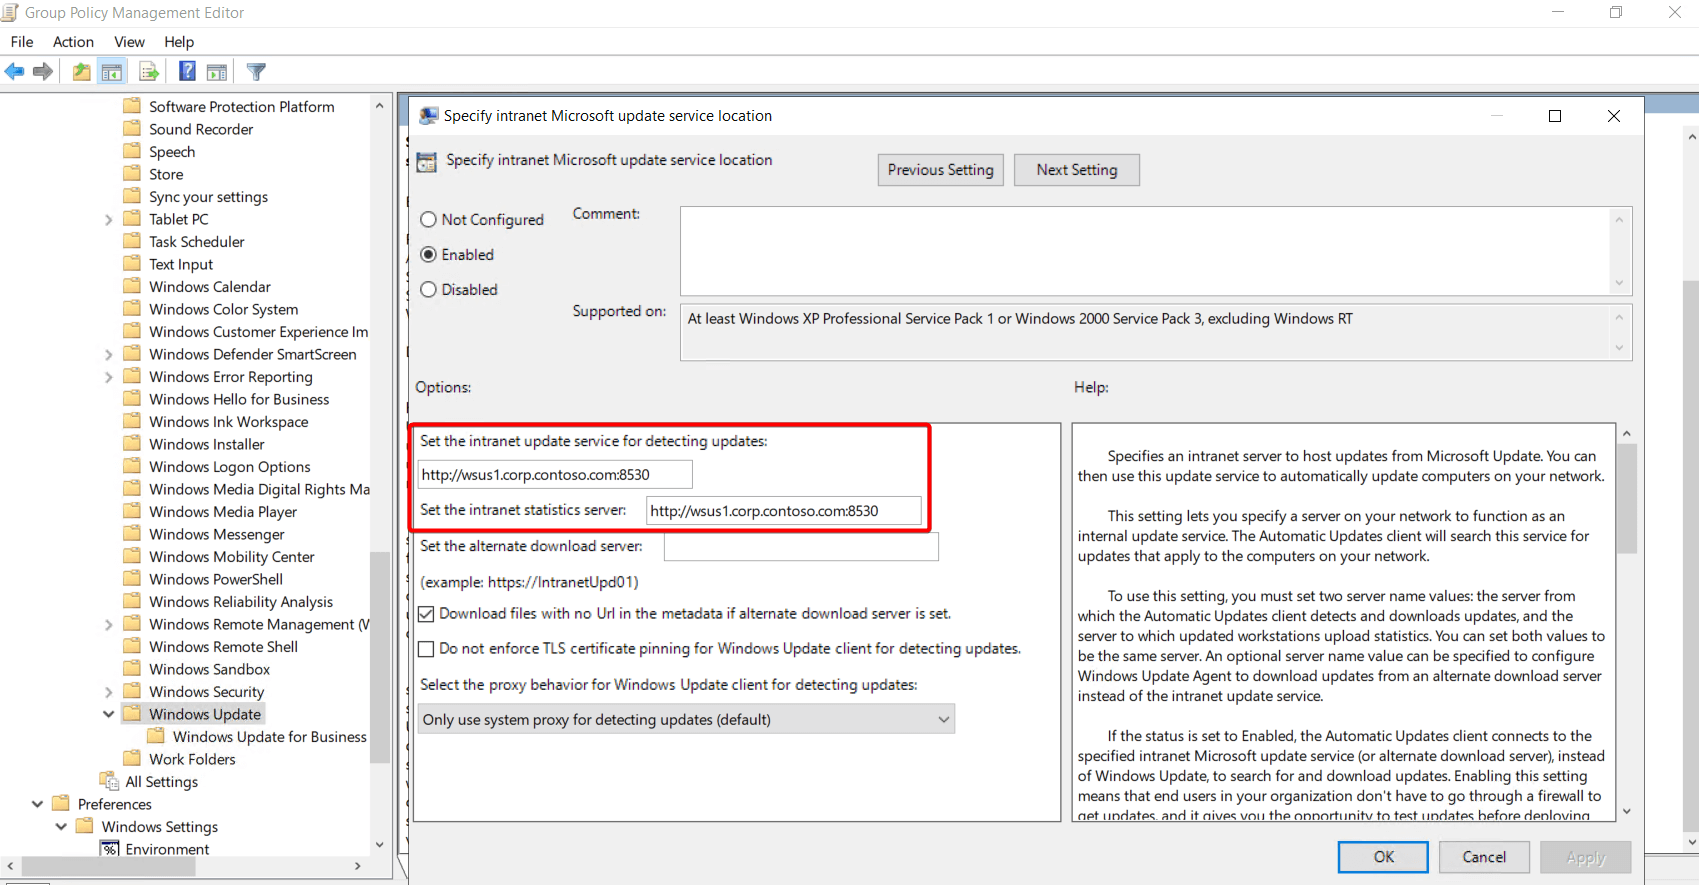Open the proxy behavior dropdown
This screenshot has width=1699, height=885.
point(686,720)
